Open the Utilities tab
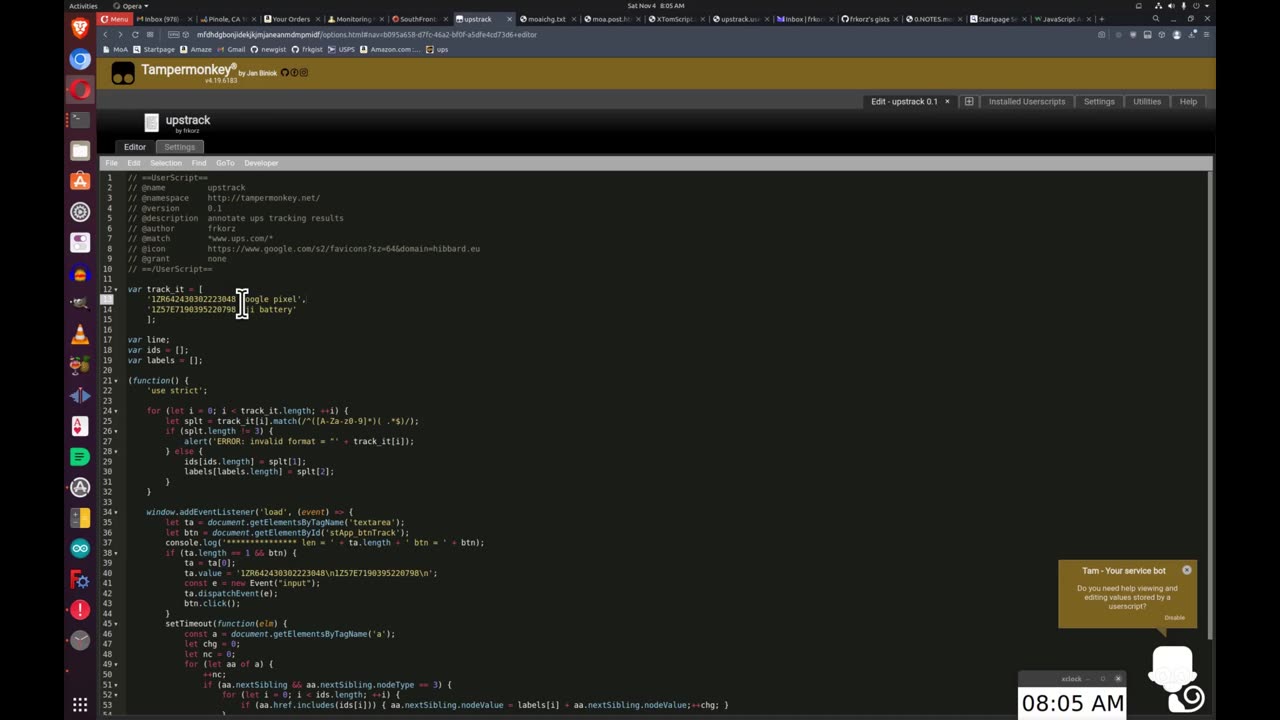The image size is (1280, 720). pos(1147,101)
